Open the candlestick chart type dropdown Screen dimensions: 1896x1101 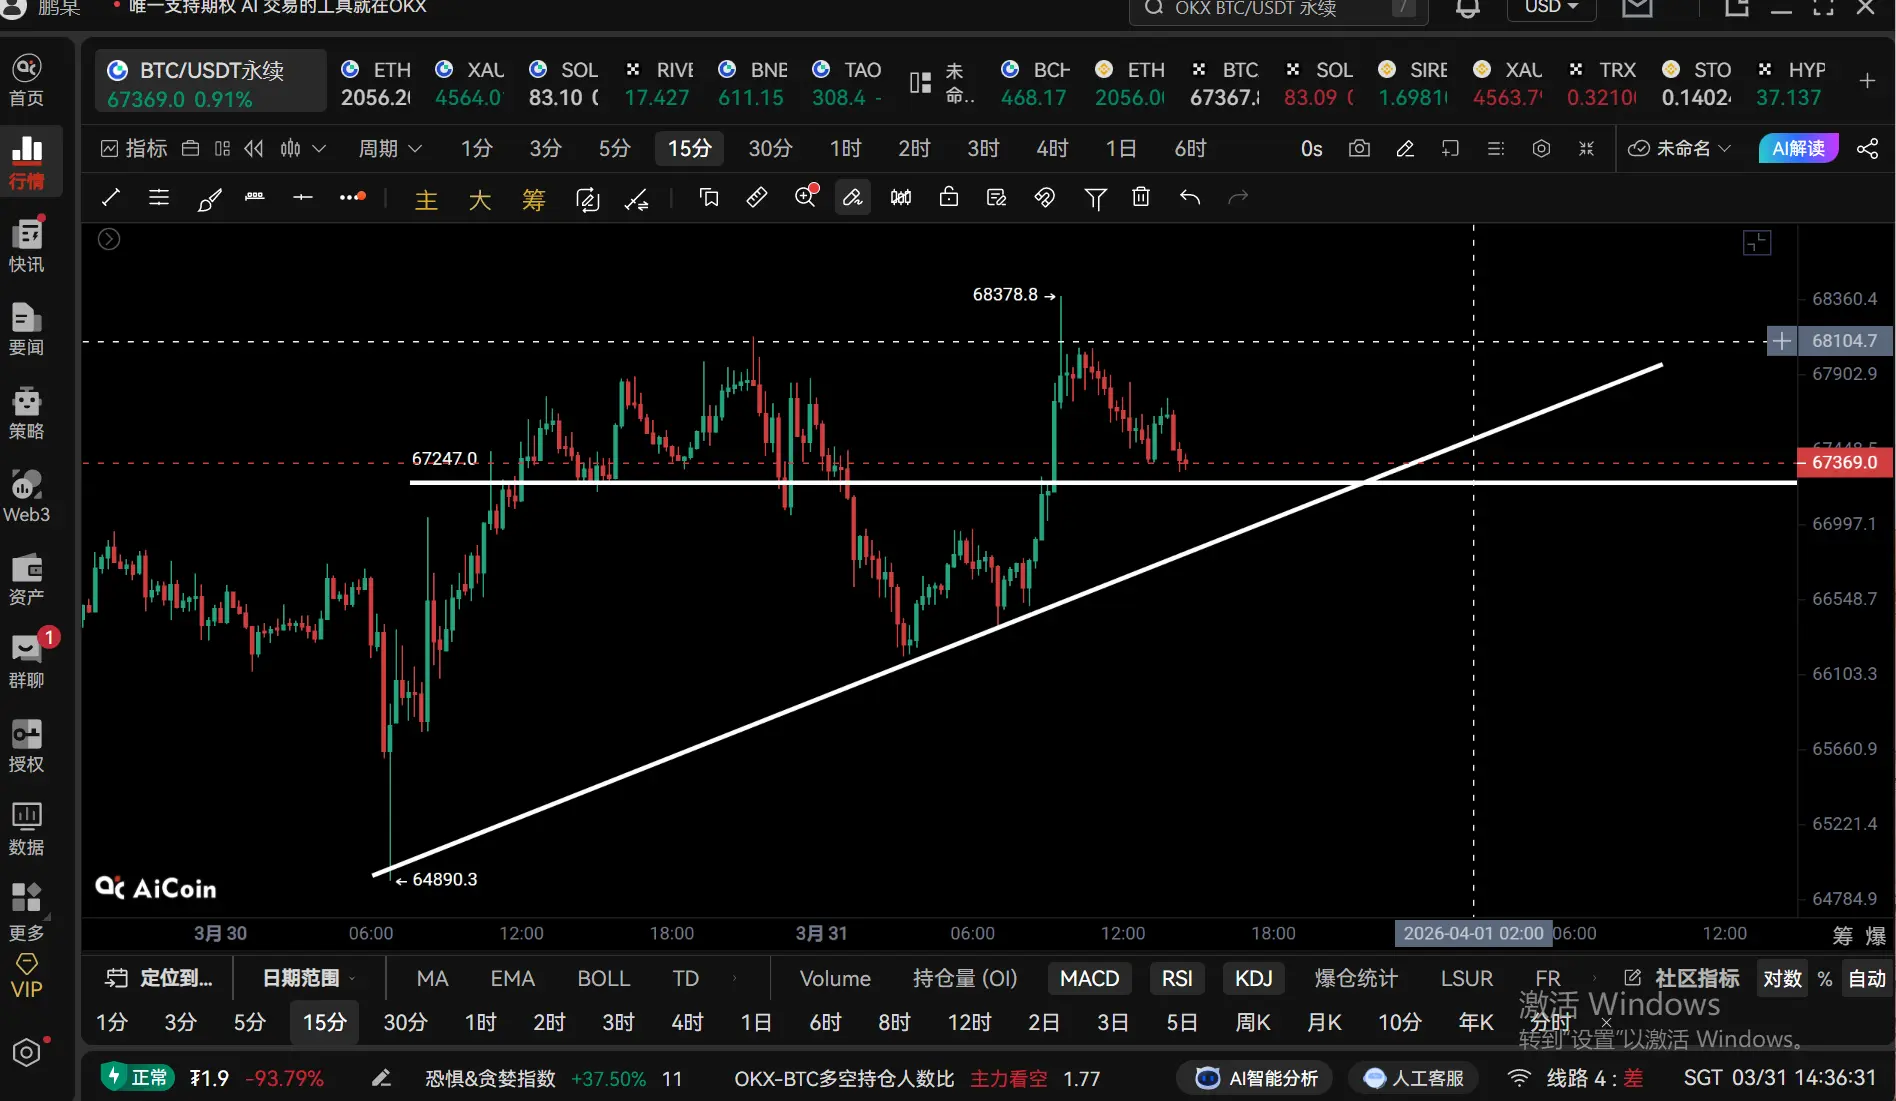tap(303, 149)
